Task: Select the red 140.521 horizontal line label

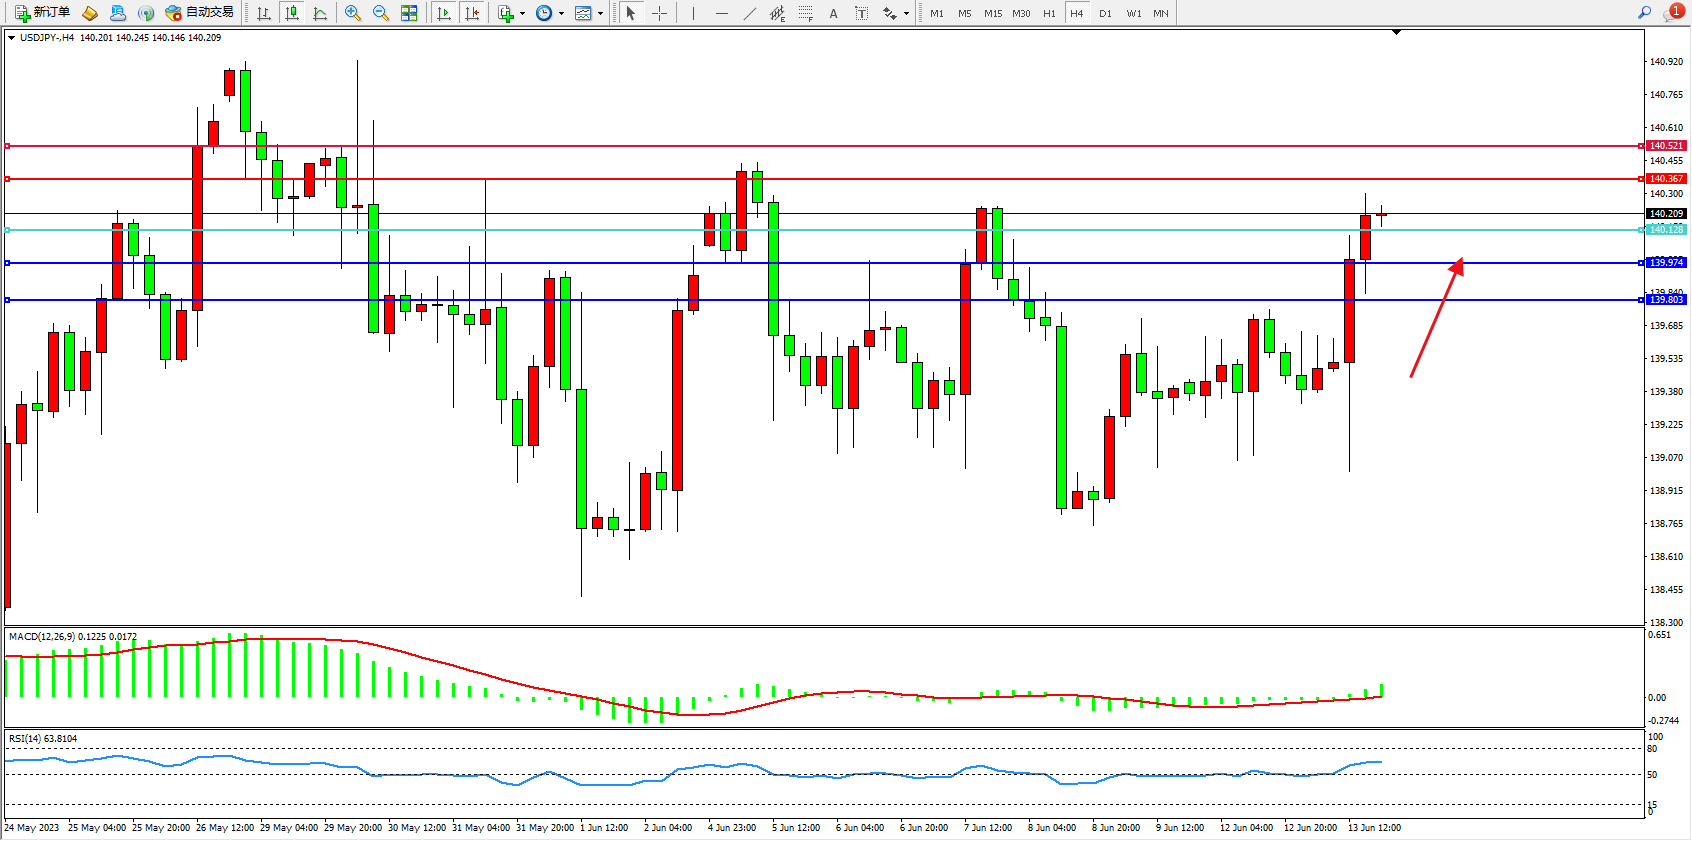Action: pyautogui.click(x=1666, y=146)
